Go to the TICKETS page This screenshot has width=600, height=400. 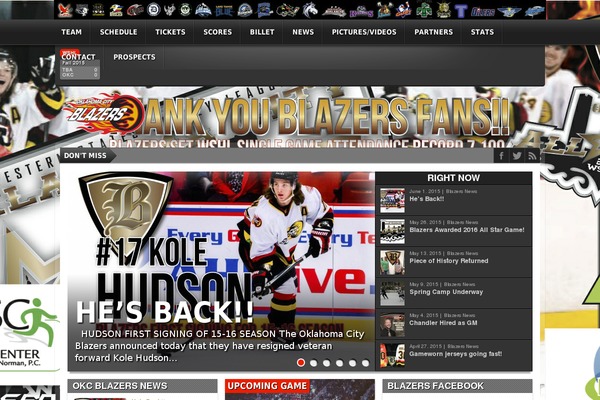(170, 32)
